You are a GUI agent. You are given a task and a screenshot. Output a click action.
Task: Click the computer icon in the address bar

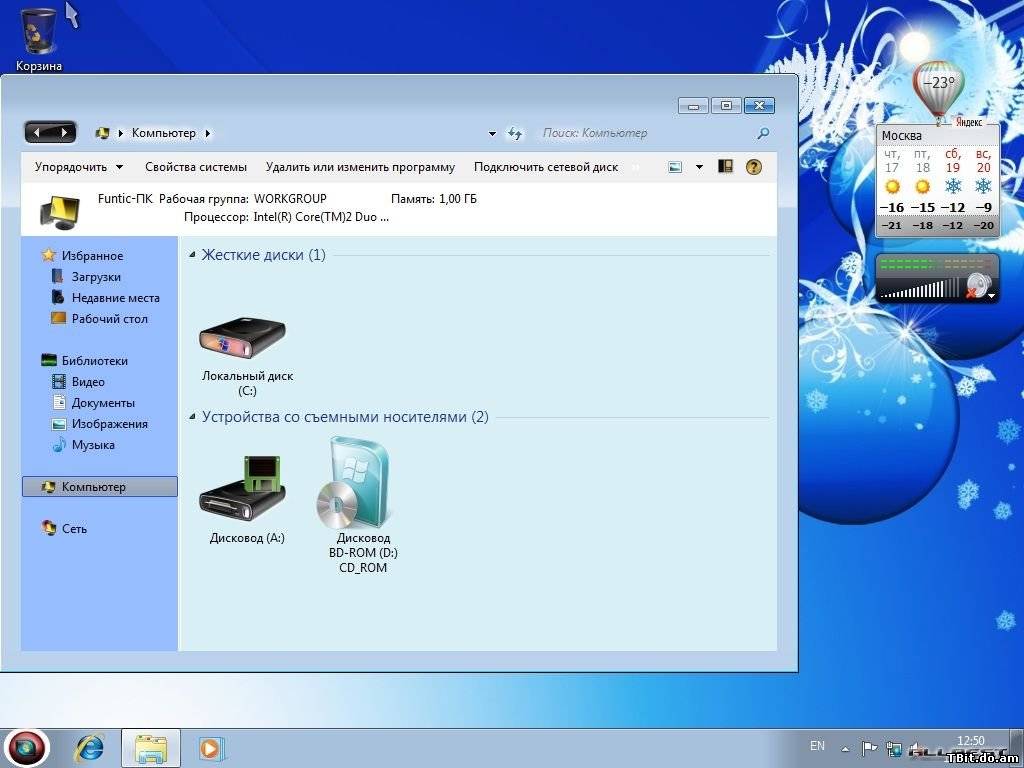pos(103,133)
